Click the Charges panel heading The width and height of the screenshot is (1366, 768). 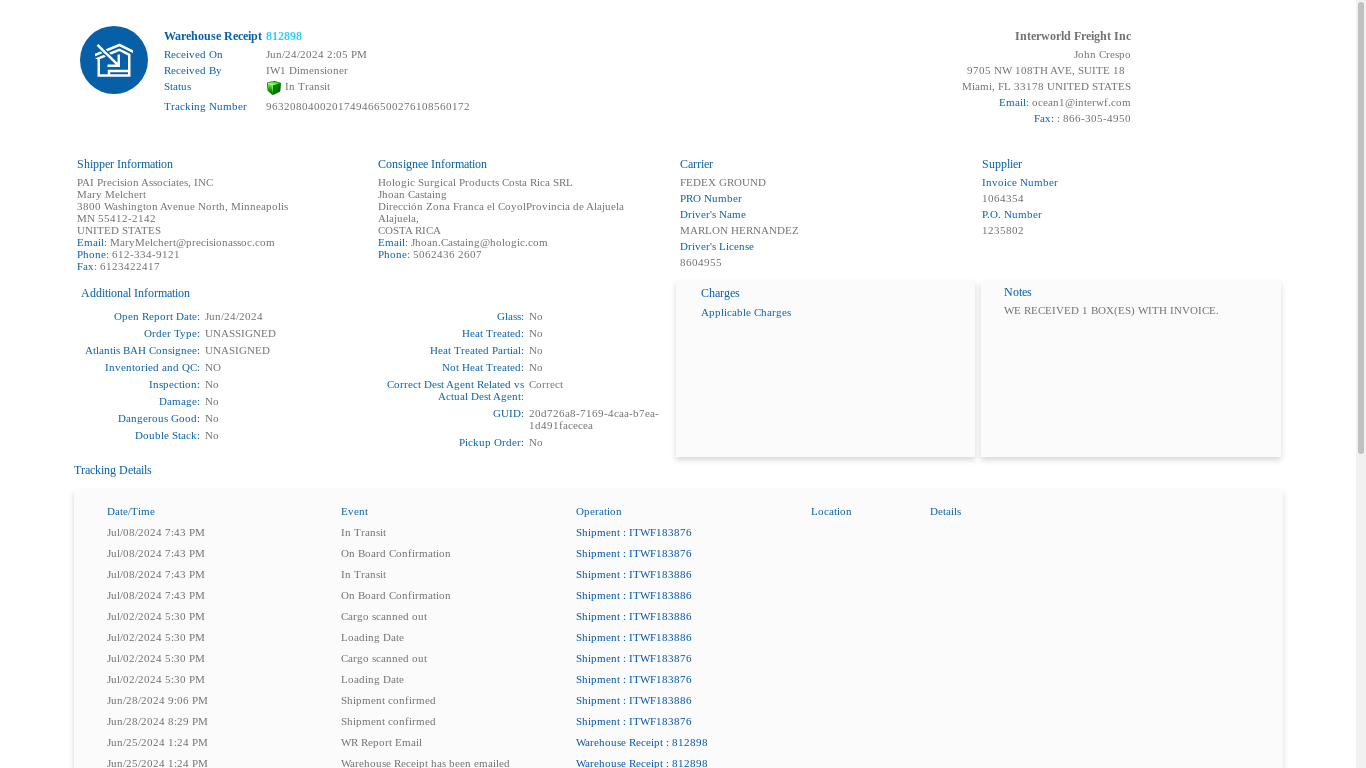tap(720, 293)
